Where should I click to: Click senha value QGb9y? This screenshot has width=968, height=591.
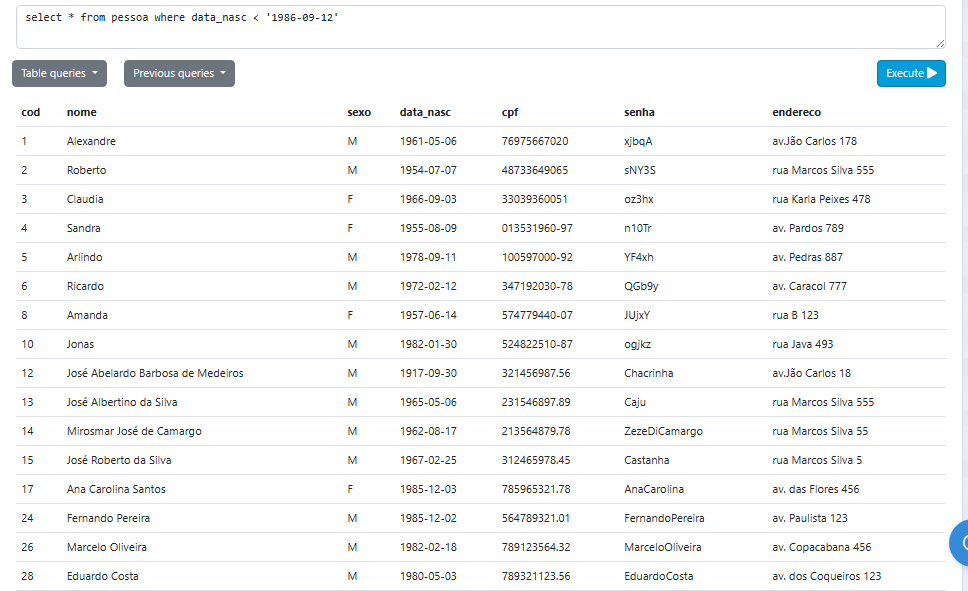pyautogui.click(x=641, y=287)
